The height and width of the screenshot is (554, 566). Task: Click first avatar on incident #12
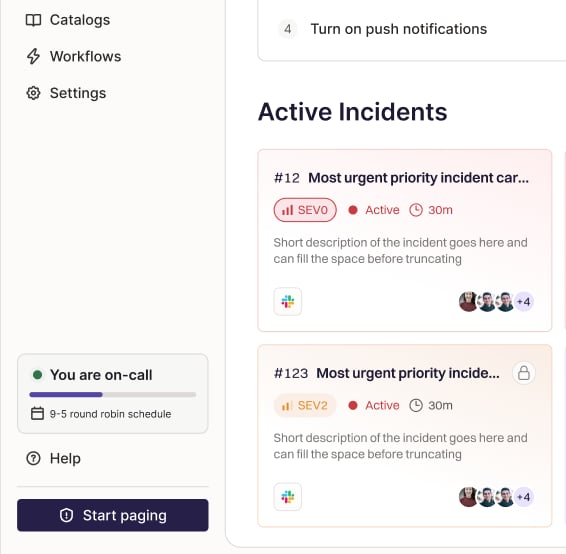point(468,302)
